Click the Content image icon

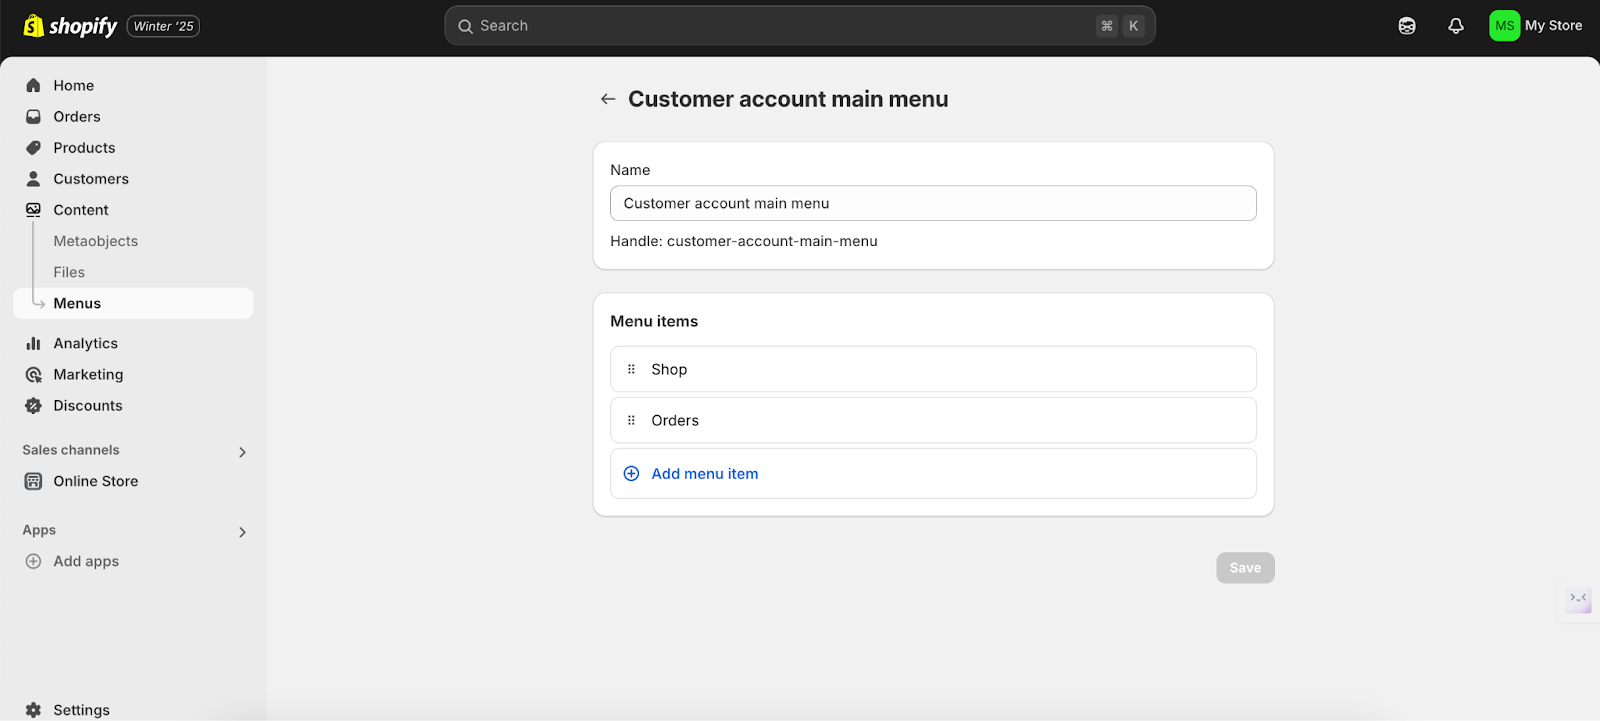pyautogui.click(x=33, y=210)
